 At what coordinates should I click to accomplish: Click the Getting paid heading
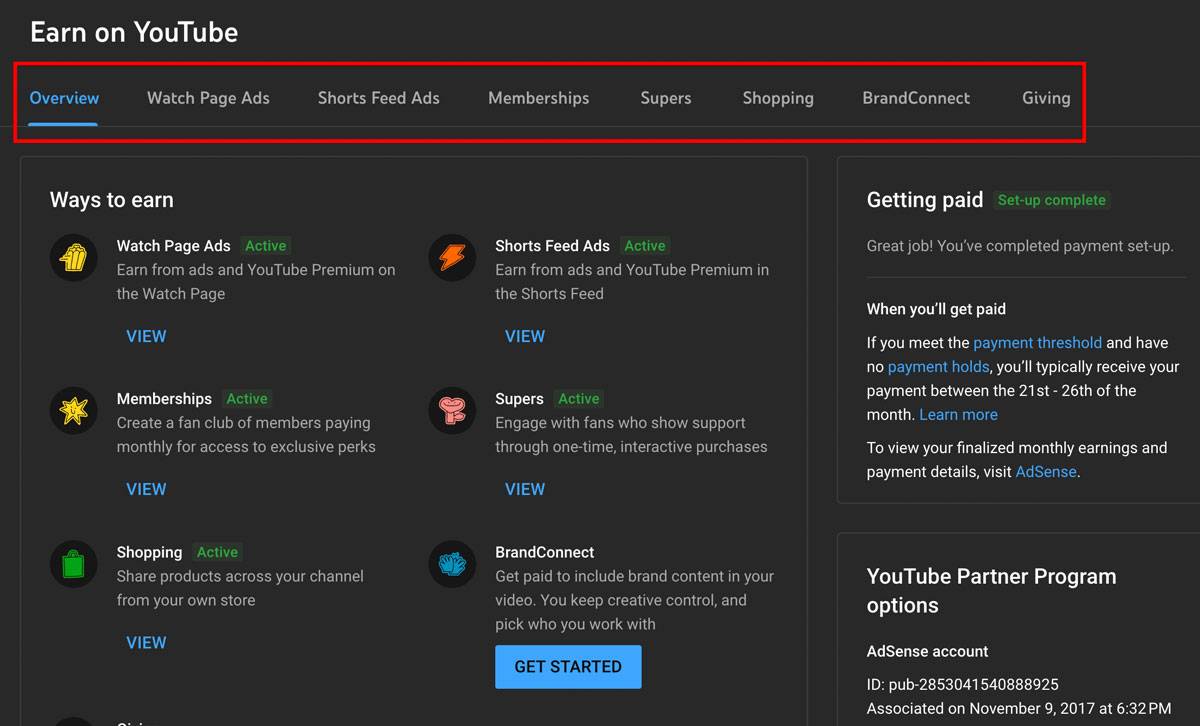coord(925,200)
